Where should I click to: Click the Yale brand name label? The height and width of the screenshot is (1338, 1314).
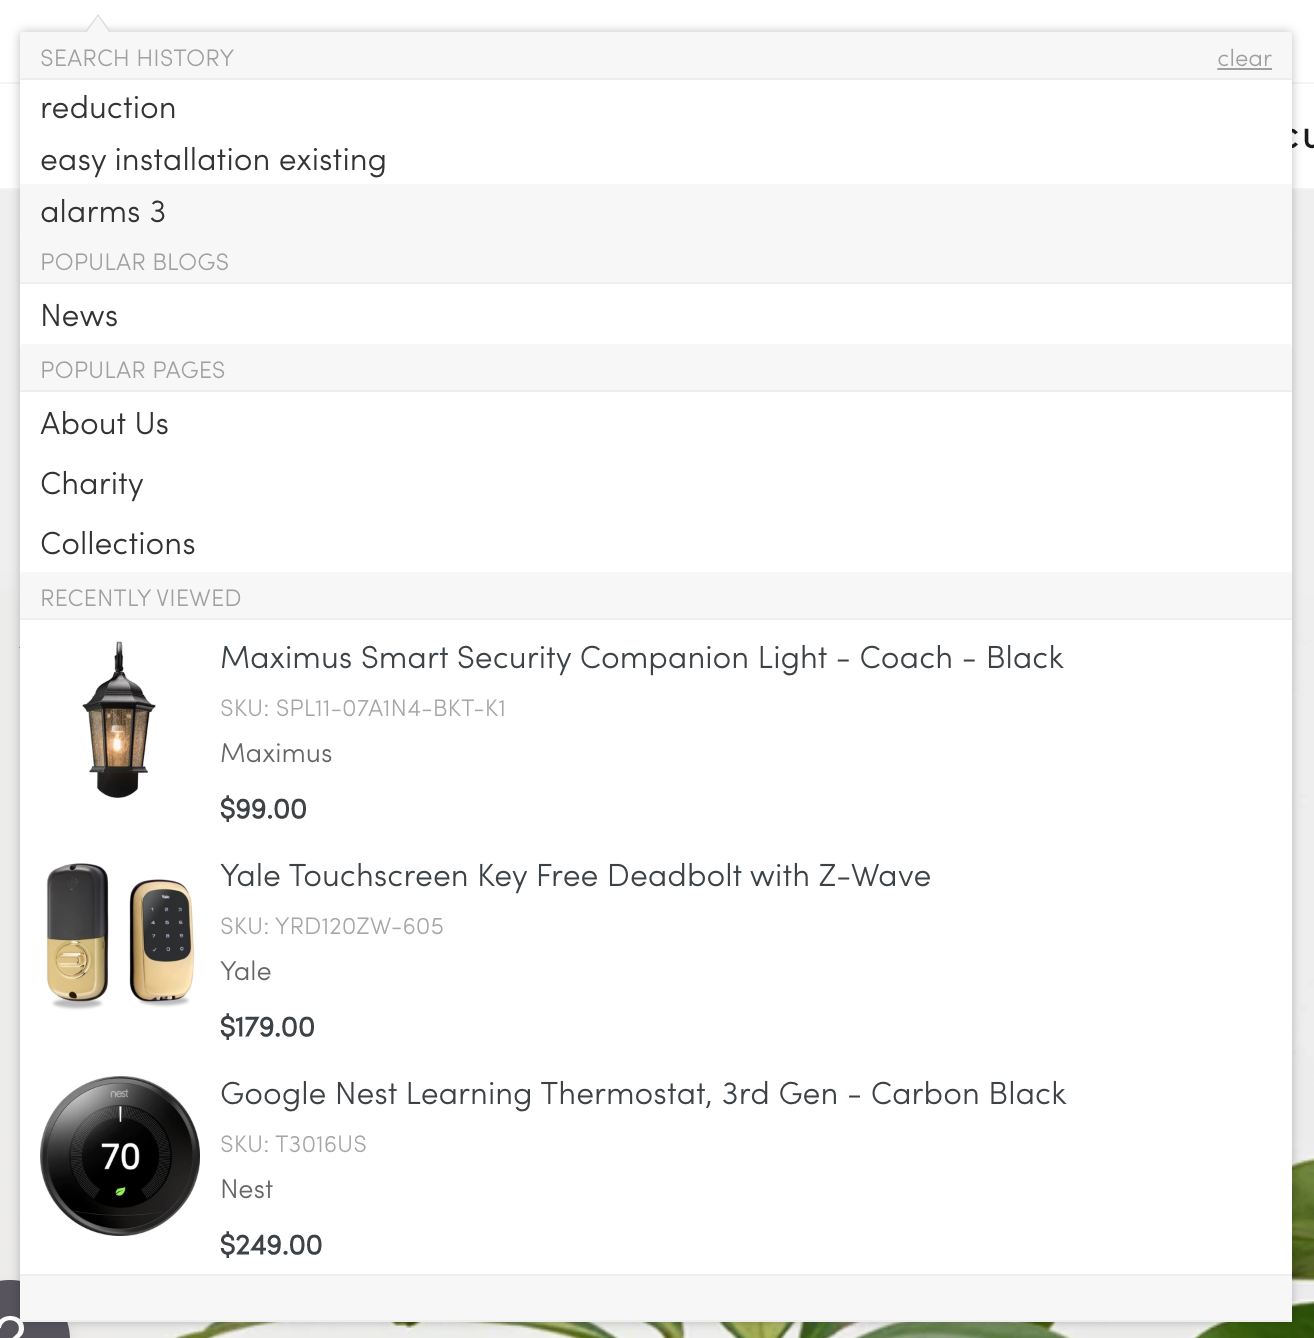[246, 972]
